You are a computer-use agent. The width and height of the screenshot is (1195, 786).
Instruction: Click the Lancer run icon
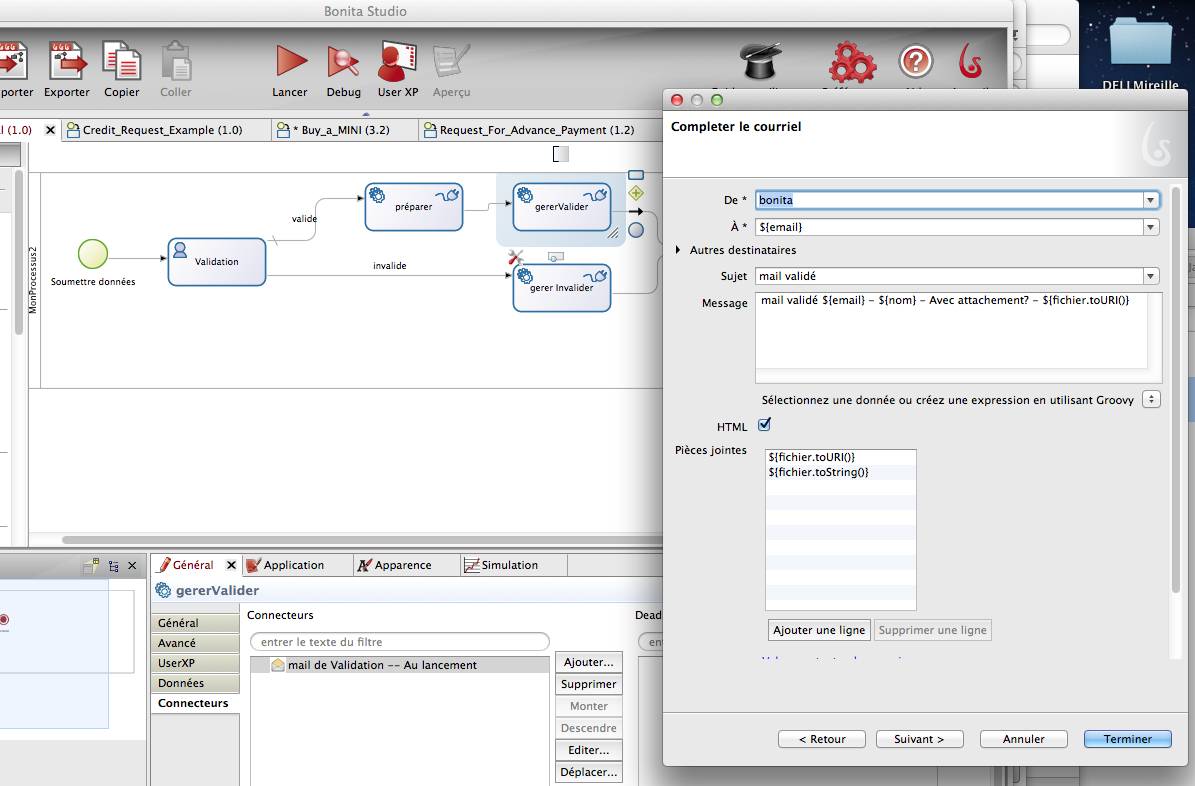click(x=290, y=62)
